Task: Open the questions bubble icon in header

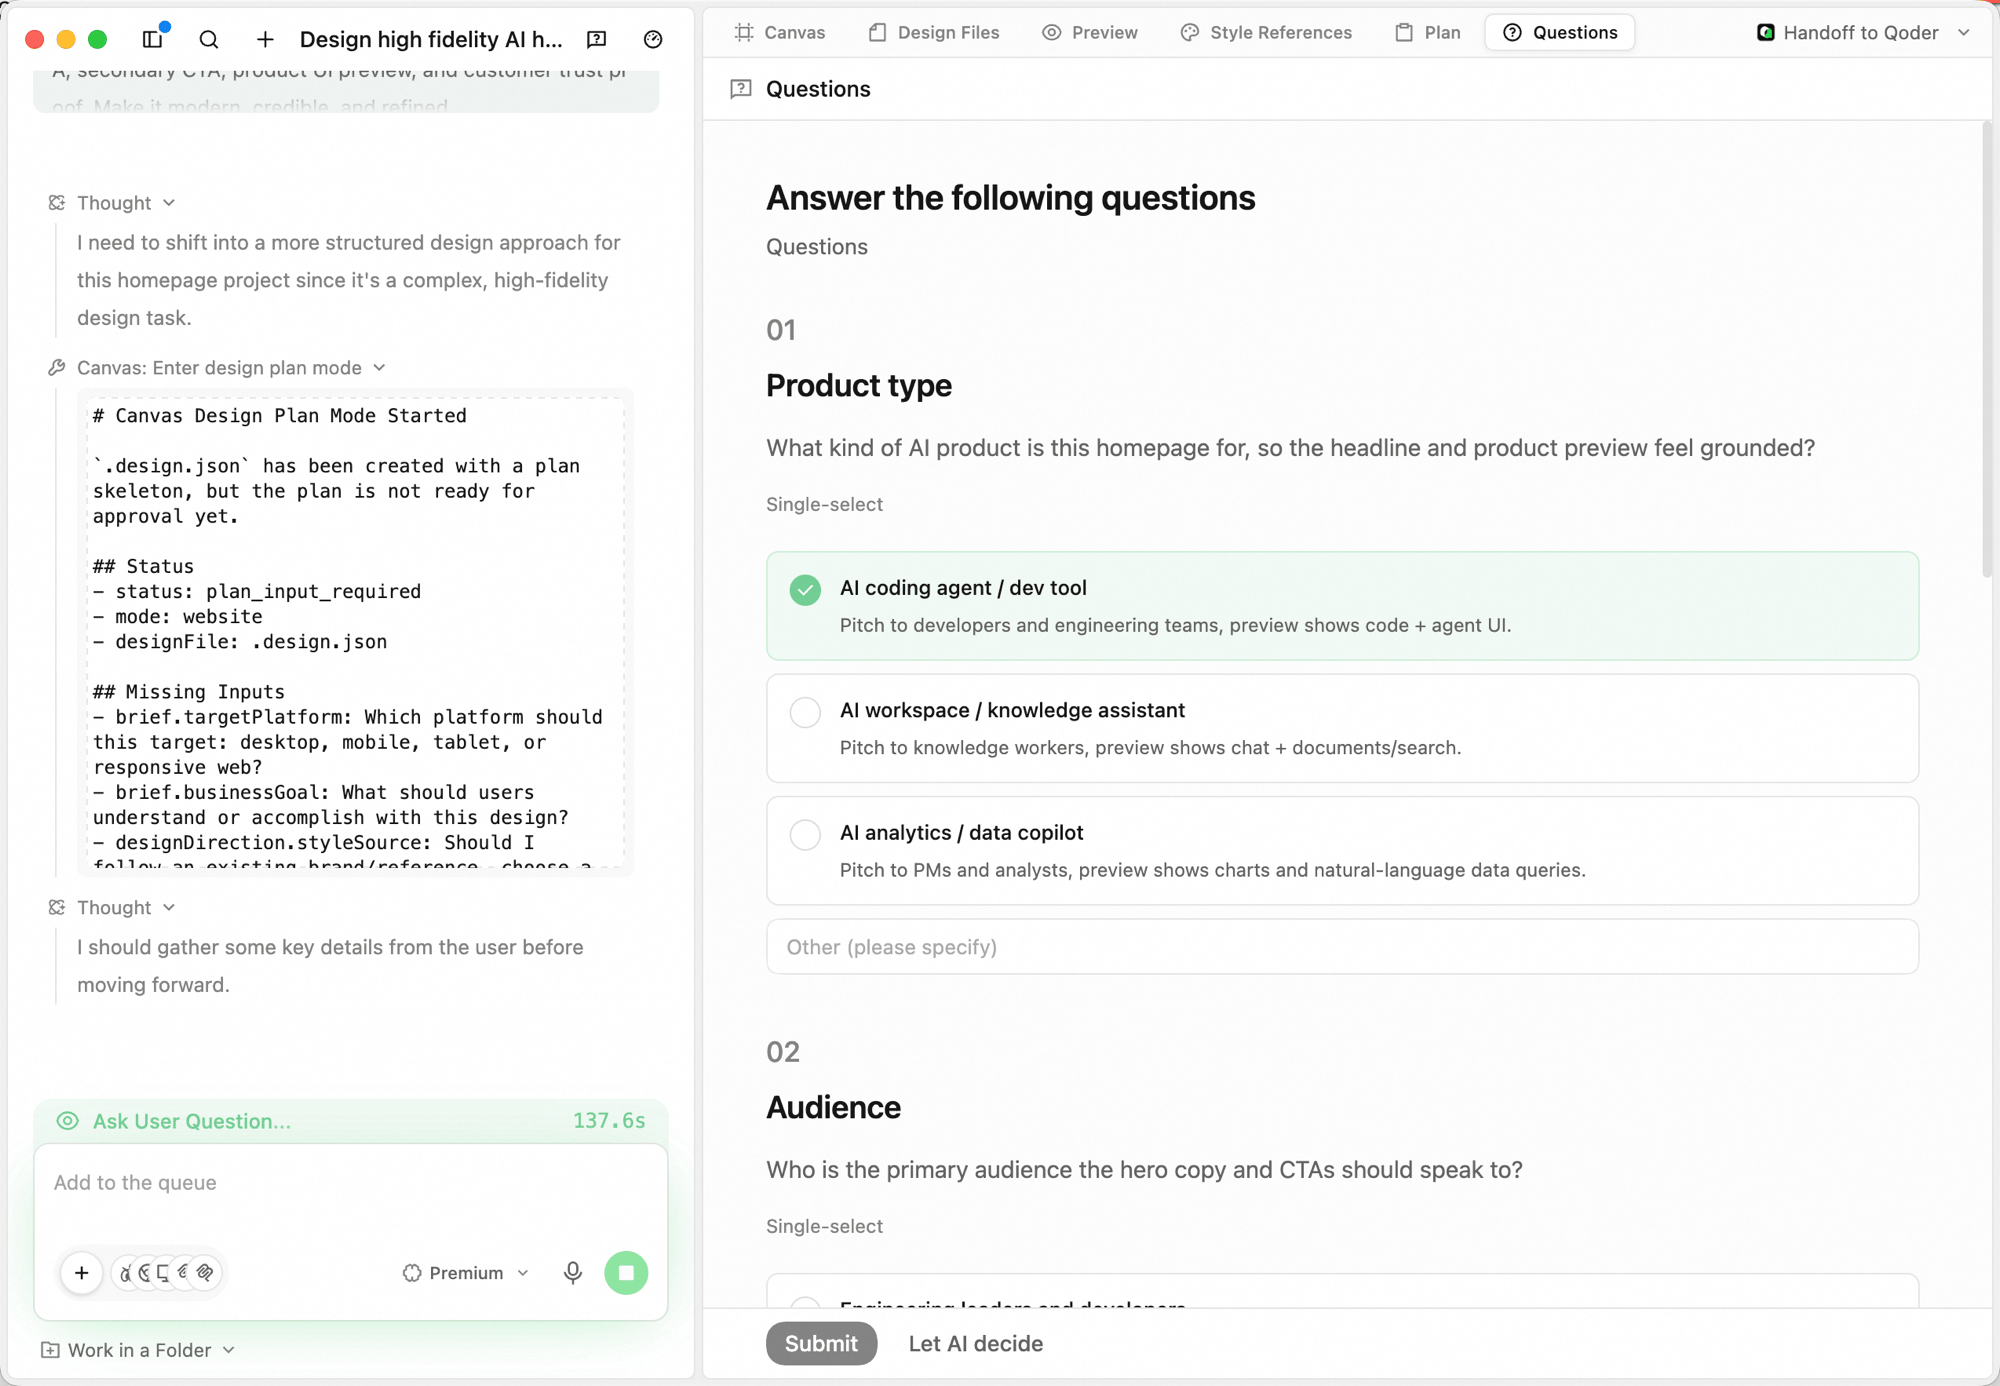Action: (x=597, y=39)
